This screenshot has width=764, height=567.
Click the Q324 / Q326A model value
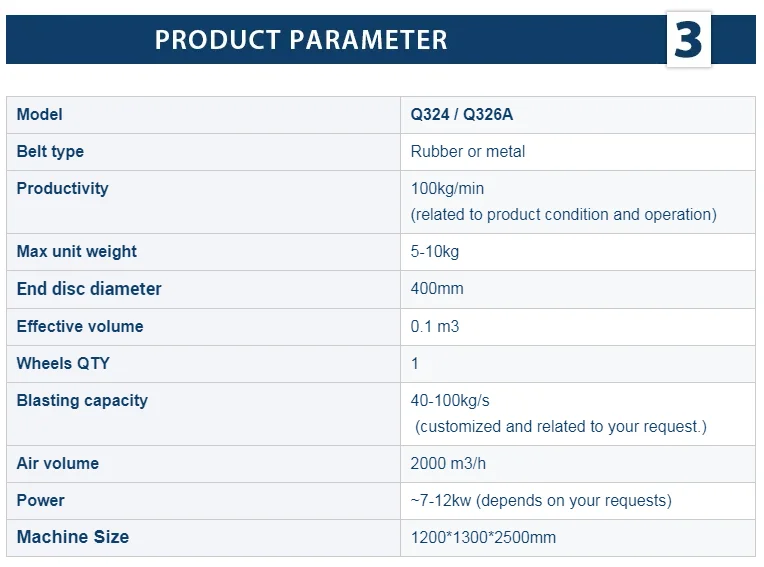click(x=461, y=115)
